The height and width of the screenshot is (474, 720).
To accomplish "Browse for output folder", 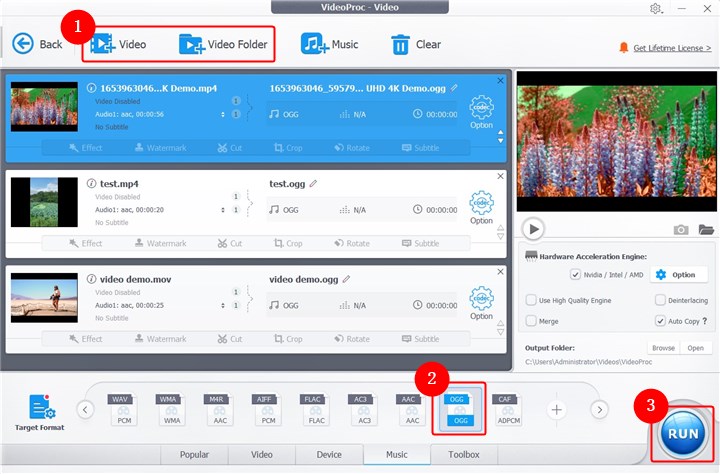I will [664, 348].
